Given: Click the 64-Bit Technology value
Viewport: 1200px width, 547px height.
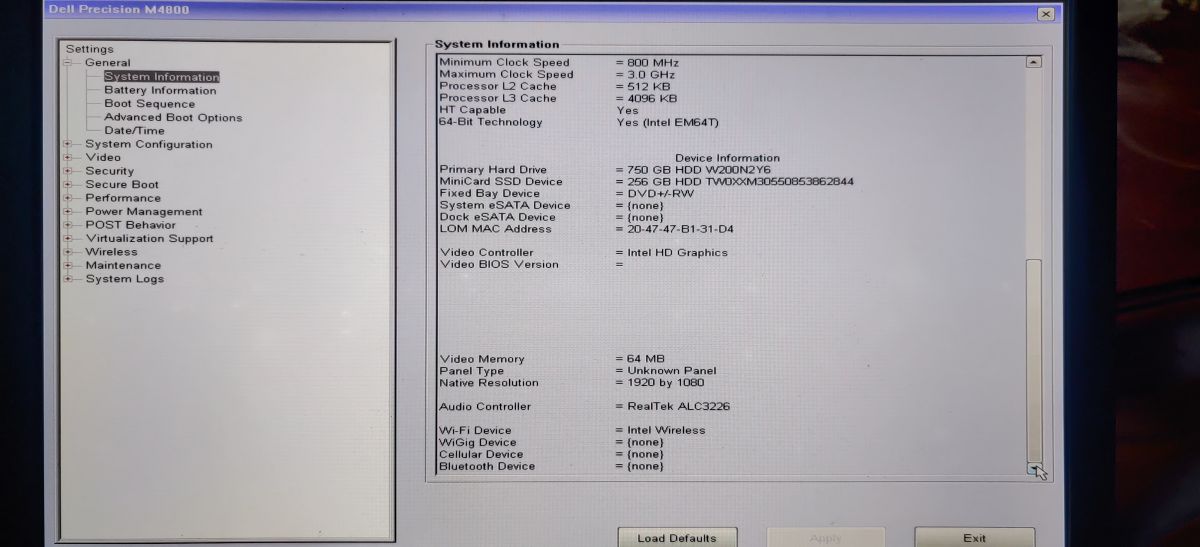Looking at the screenshot, I should [667, 123].
